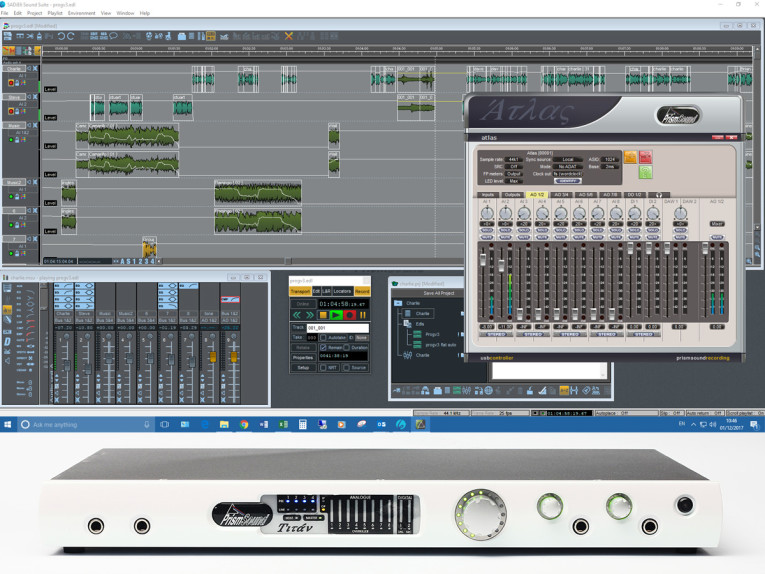Click the AI 1 fader handle in Atlas mixer
Image resolution: width=765 pixels, height=574 pixels.
483,259
